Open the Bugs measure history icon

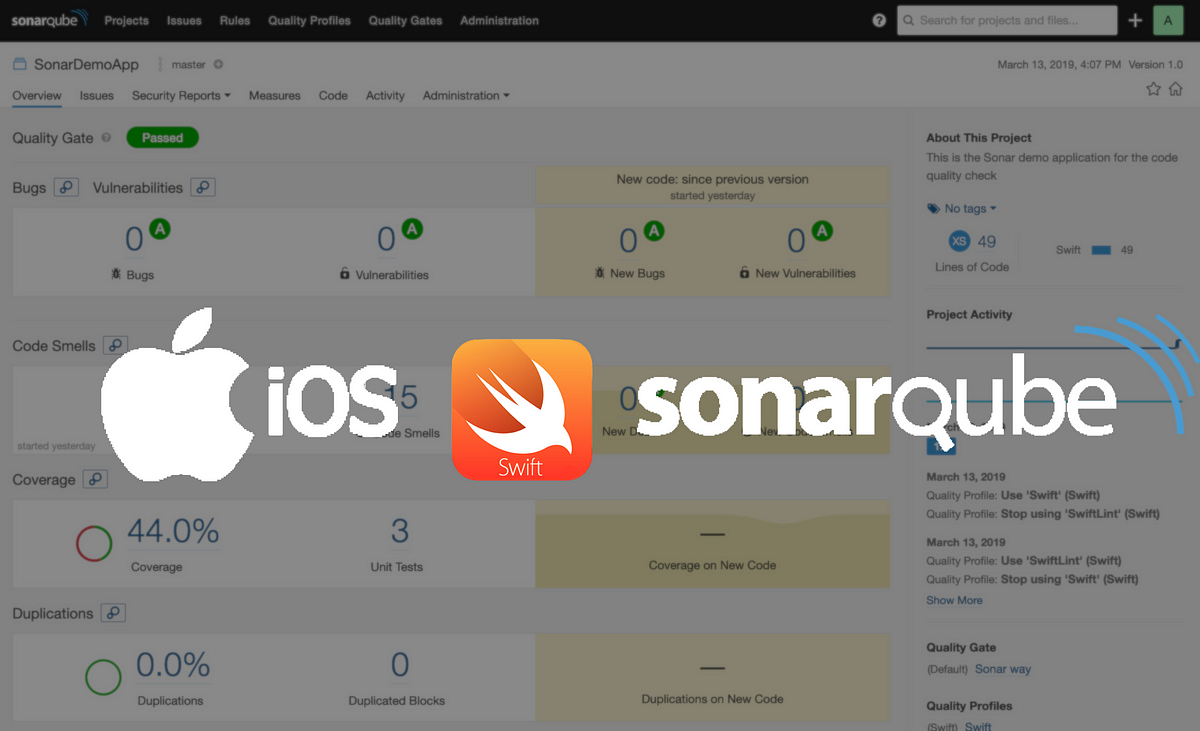66,187
